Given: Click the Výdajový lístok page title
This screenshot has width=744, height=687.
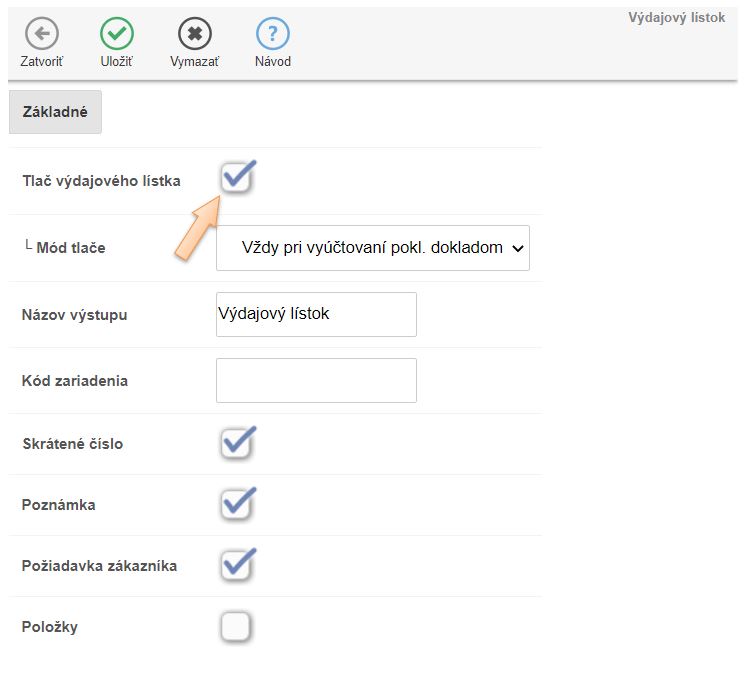Looking at the screenshot, I should click(676, 18).
